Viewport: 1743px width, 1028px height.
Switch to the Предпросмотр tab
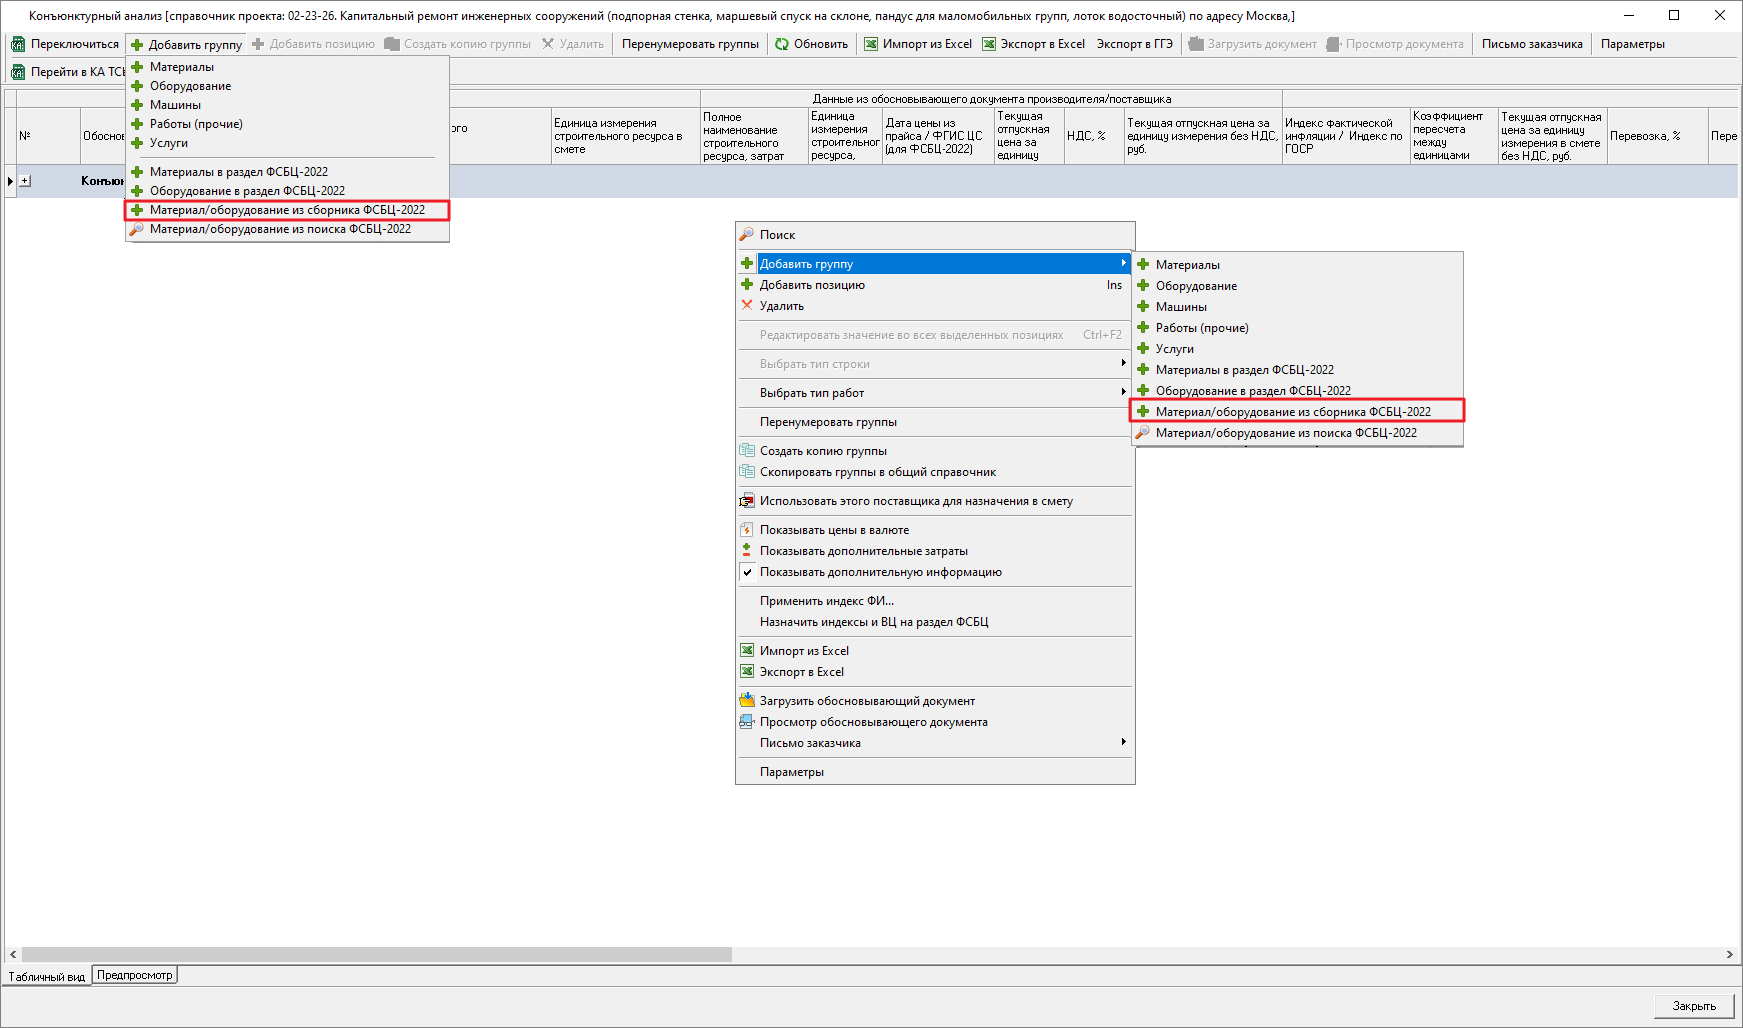coord(135,975)
